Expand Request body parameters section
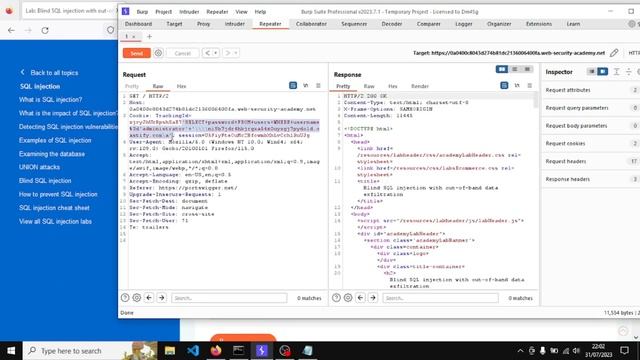 tap(591, 126)
